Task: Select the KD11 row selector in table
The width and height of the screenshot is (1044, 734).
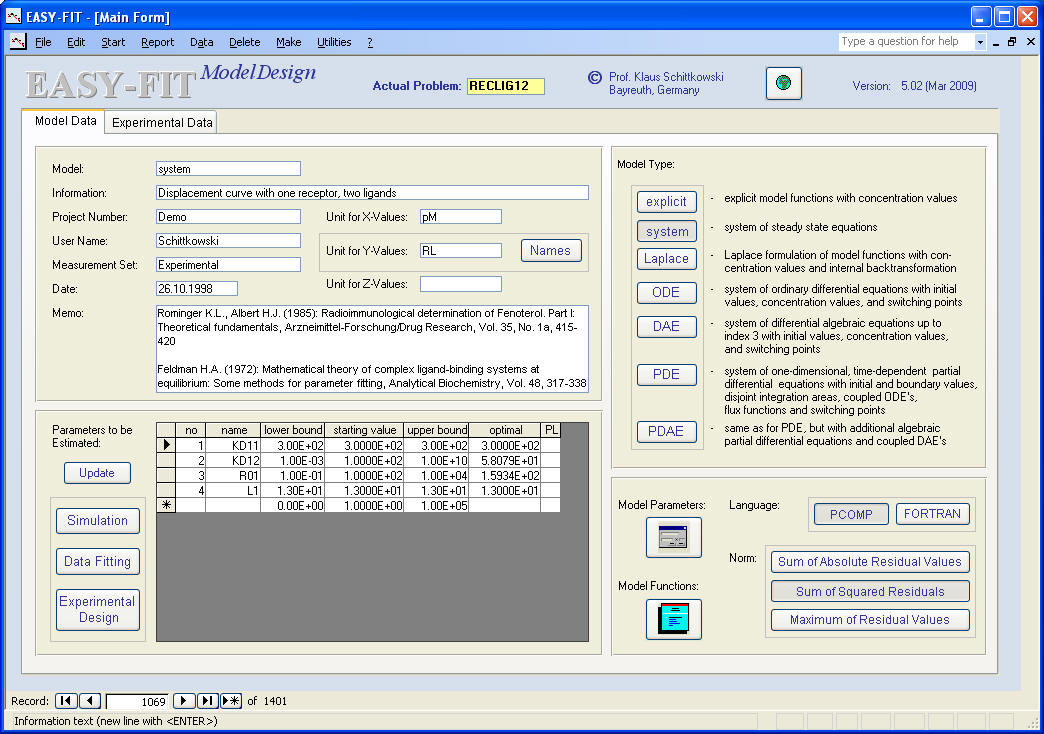Action: [x=166, y=446]
